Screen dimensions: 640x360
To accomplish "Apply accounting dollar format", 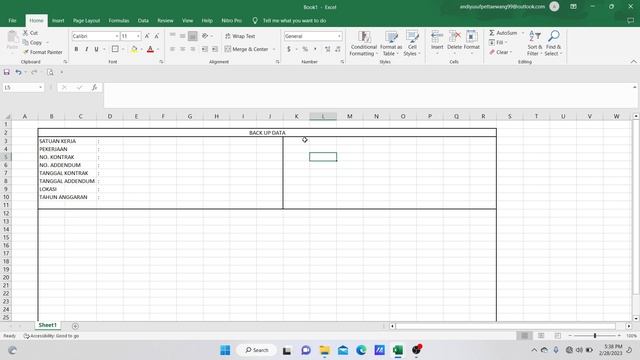I will pos(289,49).
